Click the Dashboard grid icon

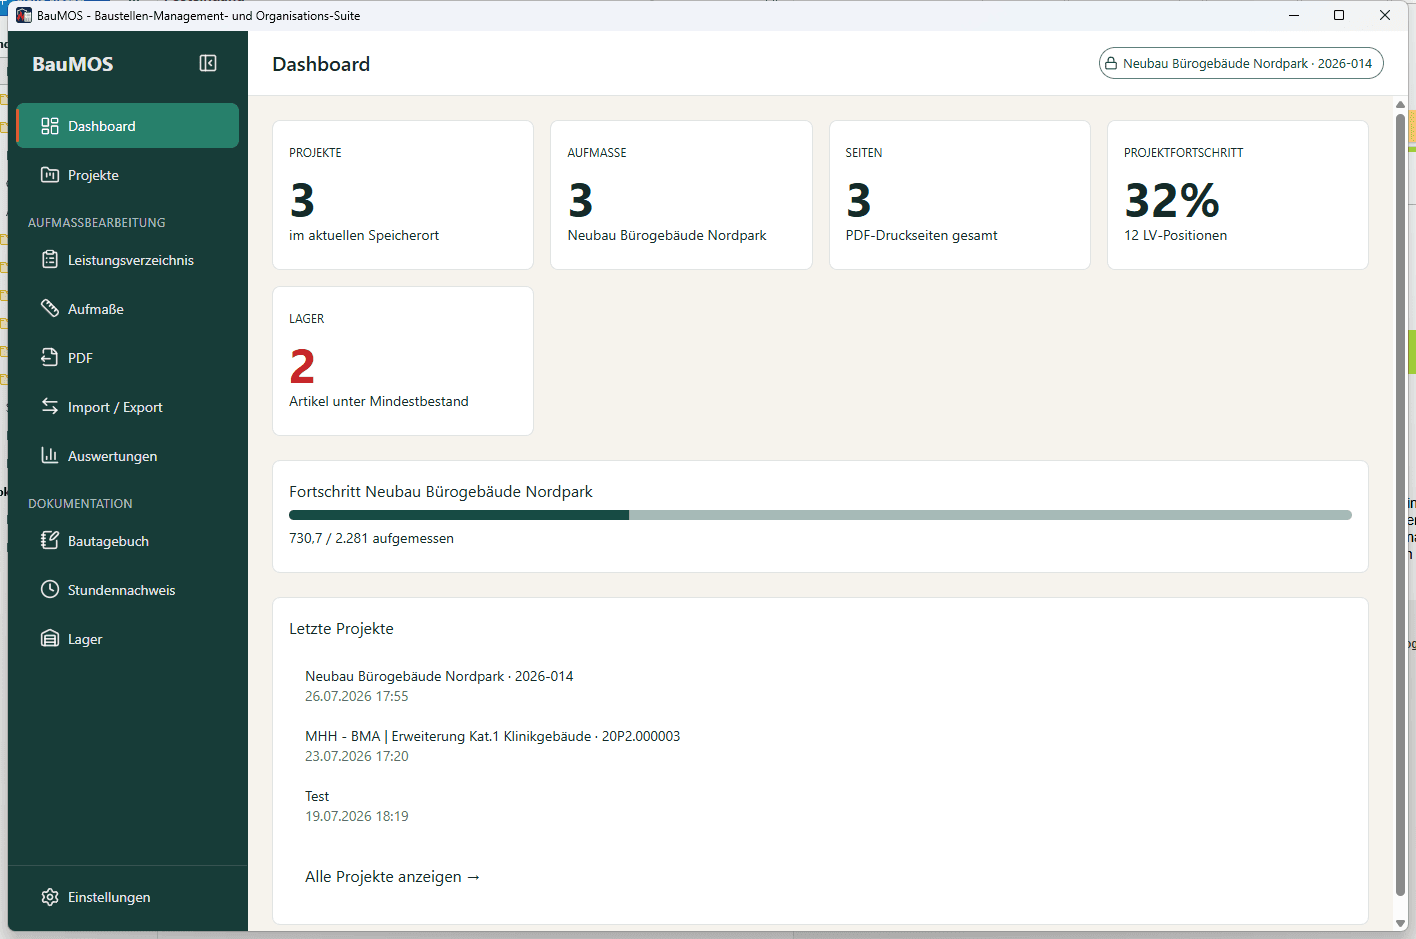pos(50,126)
